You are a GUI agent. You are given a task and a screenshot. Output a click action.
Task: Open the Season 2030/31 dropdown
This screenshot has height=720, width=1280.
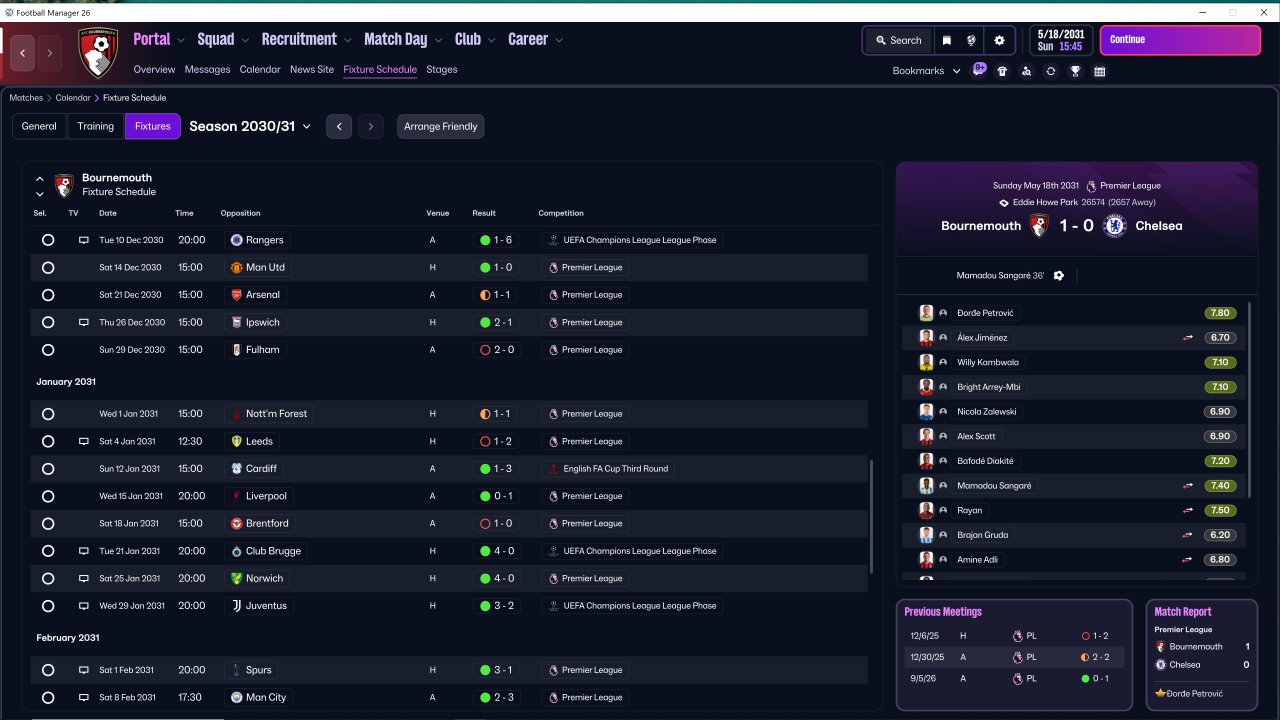coord(250,126)
